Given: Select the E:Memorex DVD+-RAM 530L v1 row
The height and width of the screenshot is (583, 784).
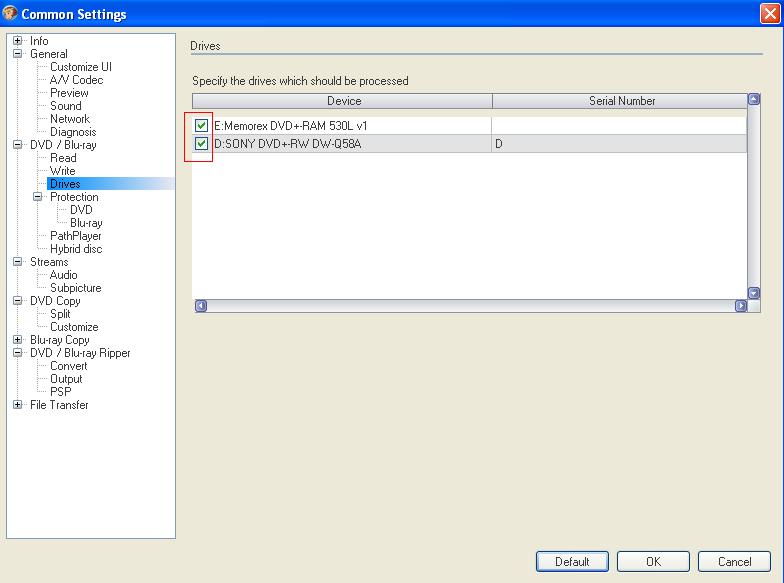Looking at the screenshot, I should click(470, 125).
